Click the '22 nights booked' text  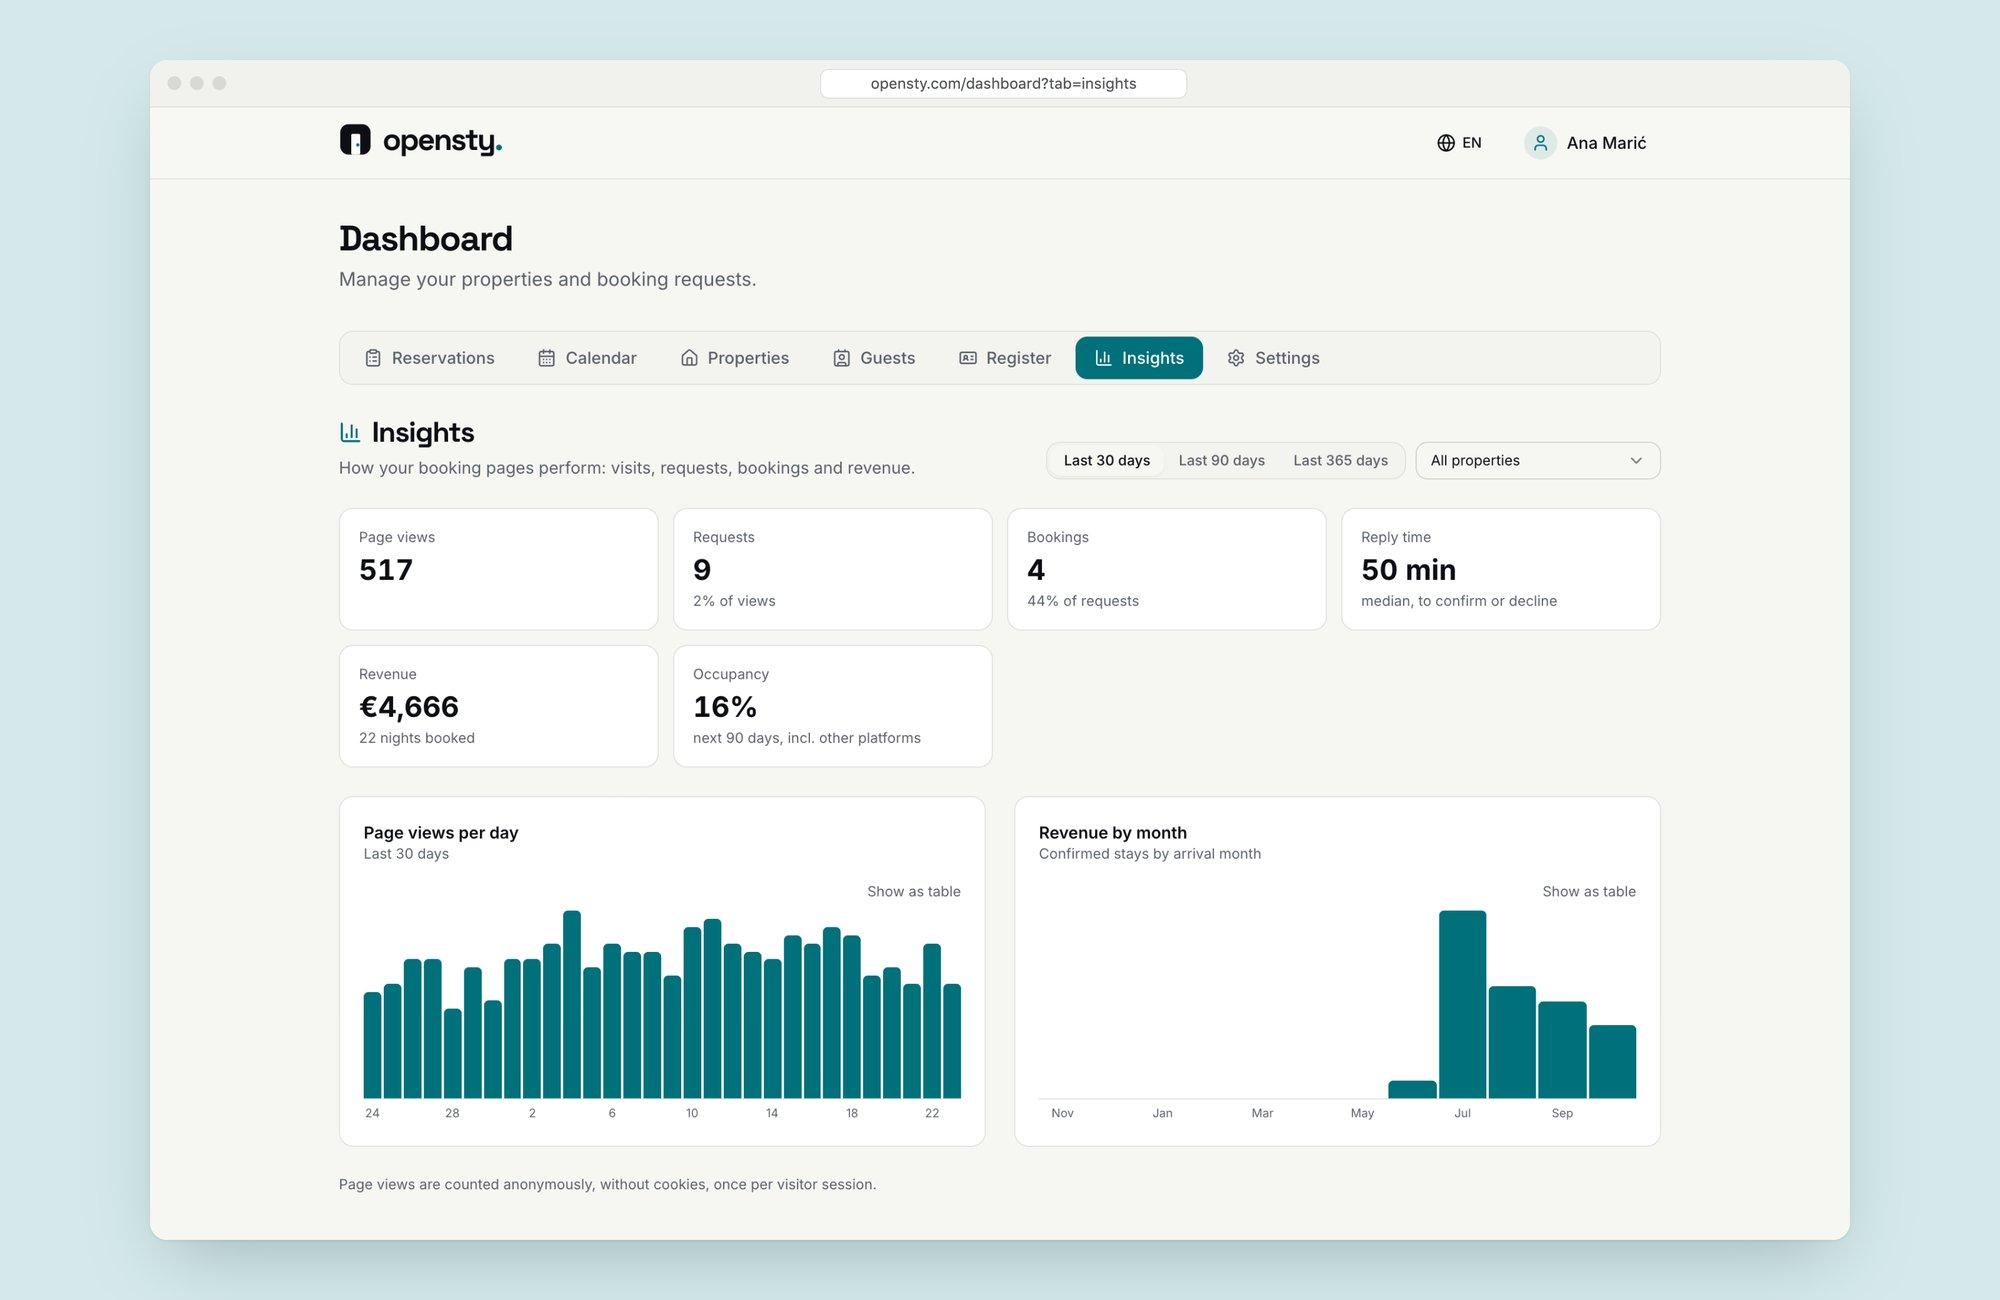click(x=417, y=738)
